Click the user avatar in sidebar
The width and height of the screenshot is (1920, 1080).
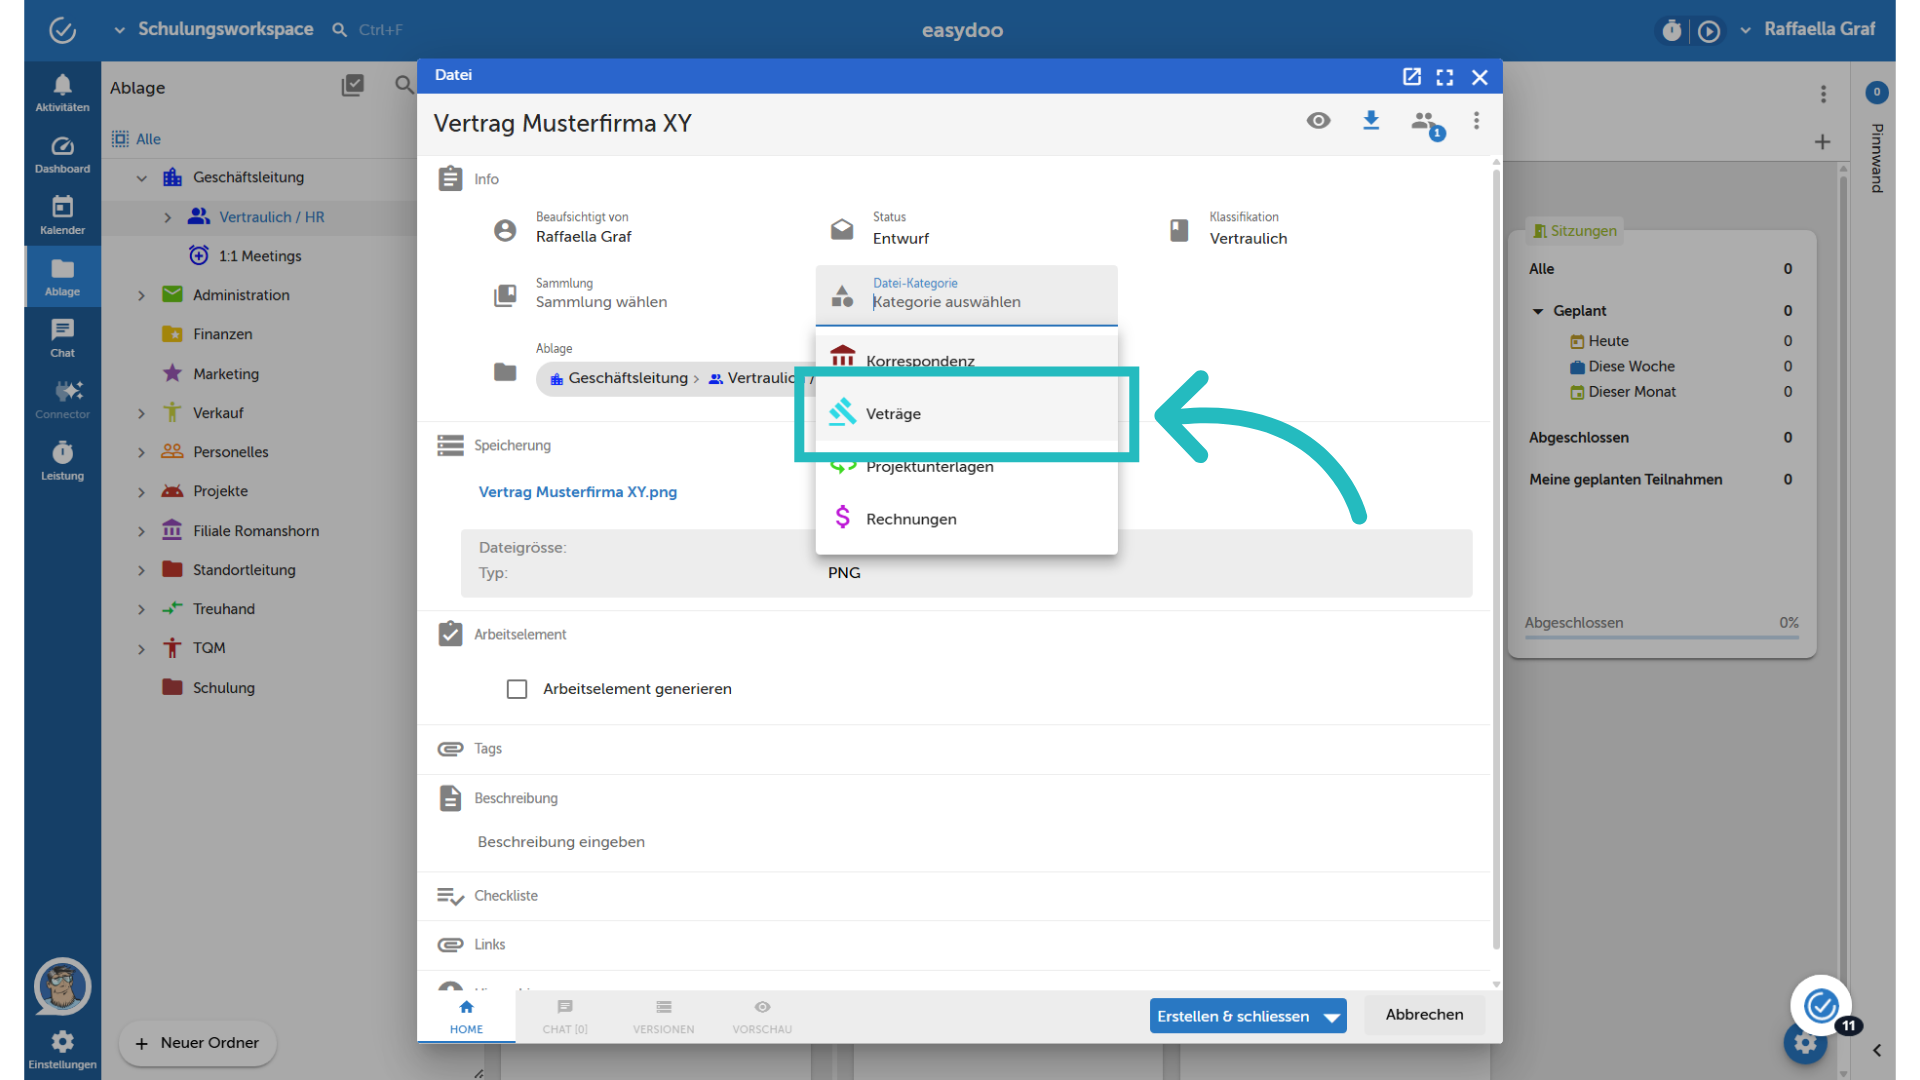tap(62, 987)
